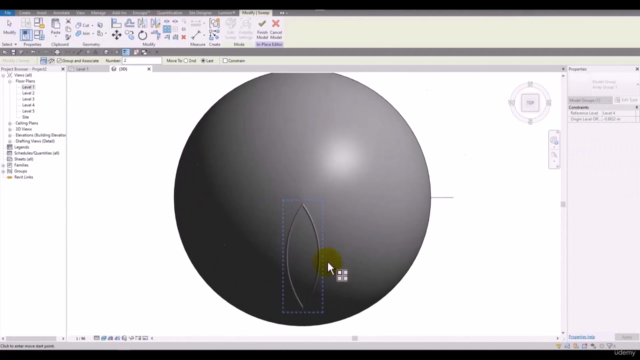The height and width of the screenshot is (360, 640).
Task: Click the Modify arrow tool
Action: pos(9,27)
